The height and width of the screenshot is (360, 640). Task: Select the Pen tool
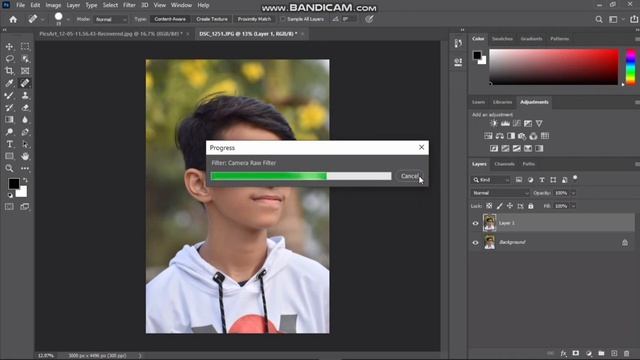pos(25,132)
